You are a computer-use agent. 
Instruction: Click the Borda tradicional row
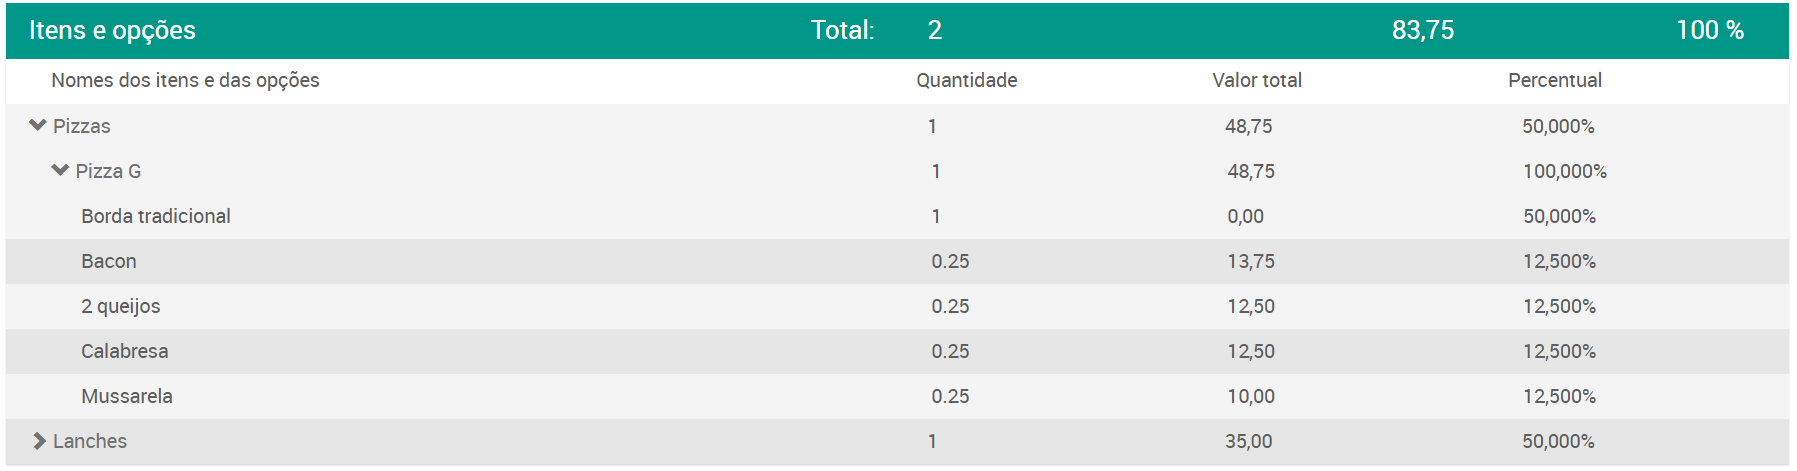click(897, 216)
